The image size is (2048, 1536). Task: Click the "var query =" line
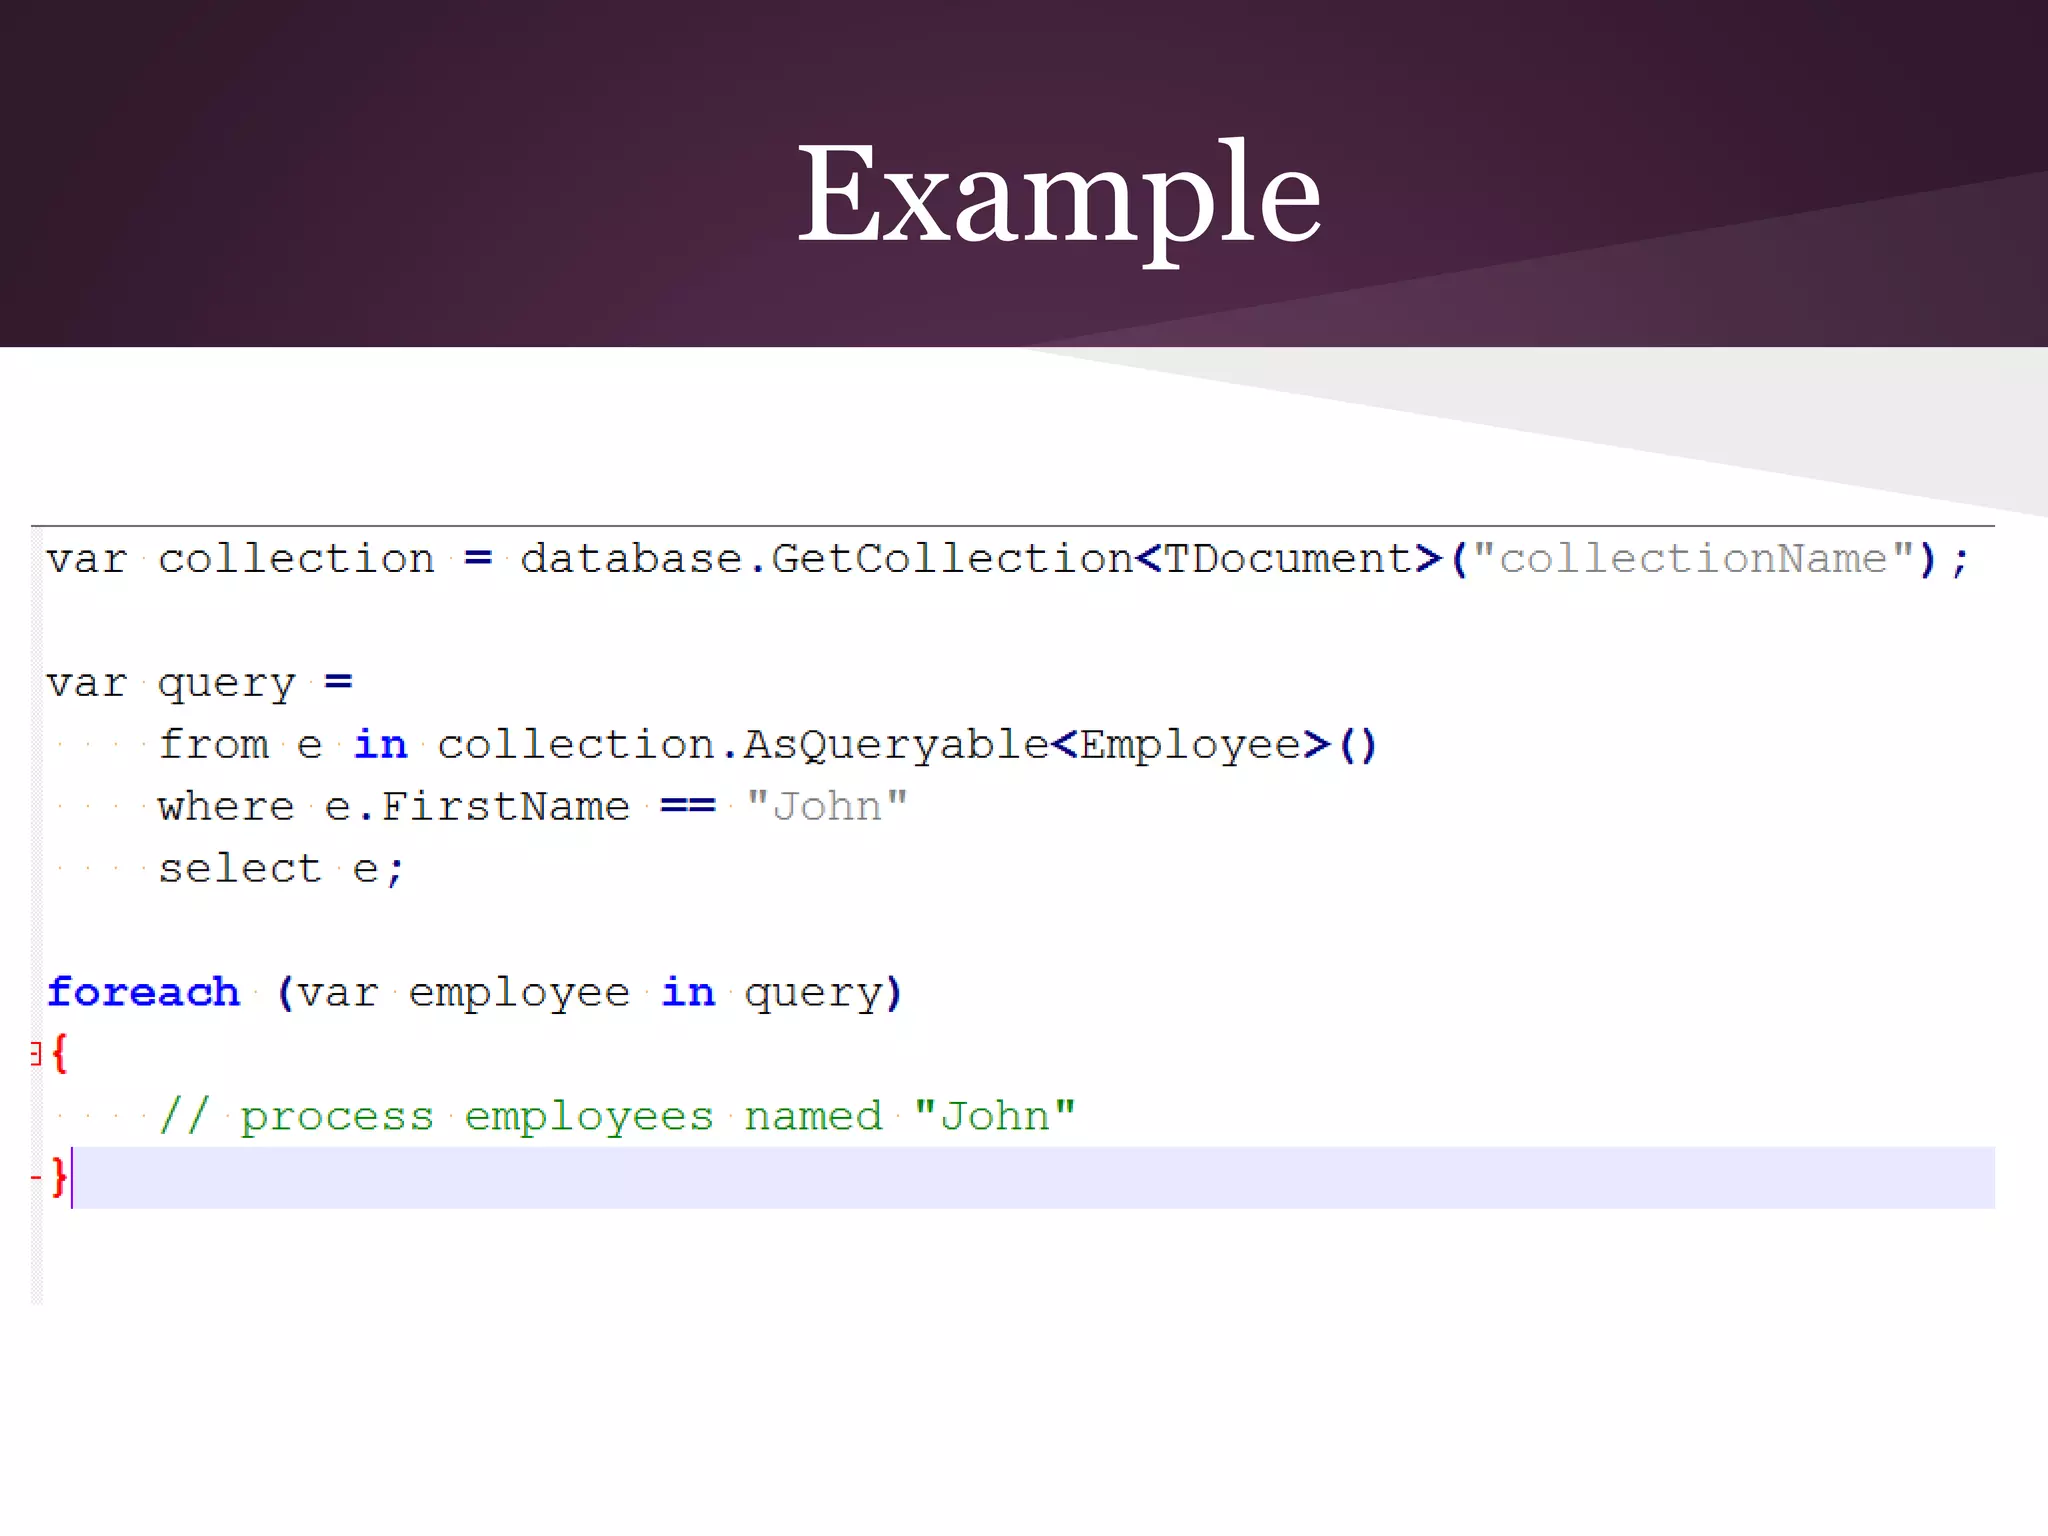tap(200, 684)
